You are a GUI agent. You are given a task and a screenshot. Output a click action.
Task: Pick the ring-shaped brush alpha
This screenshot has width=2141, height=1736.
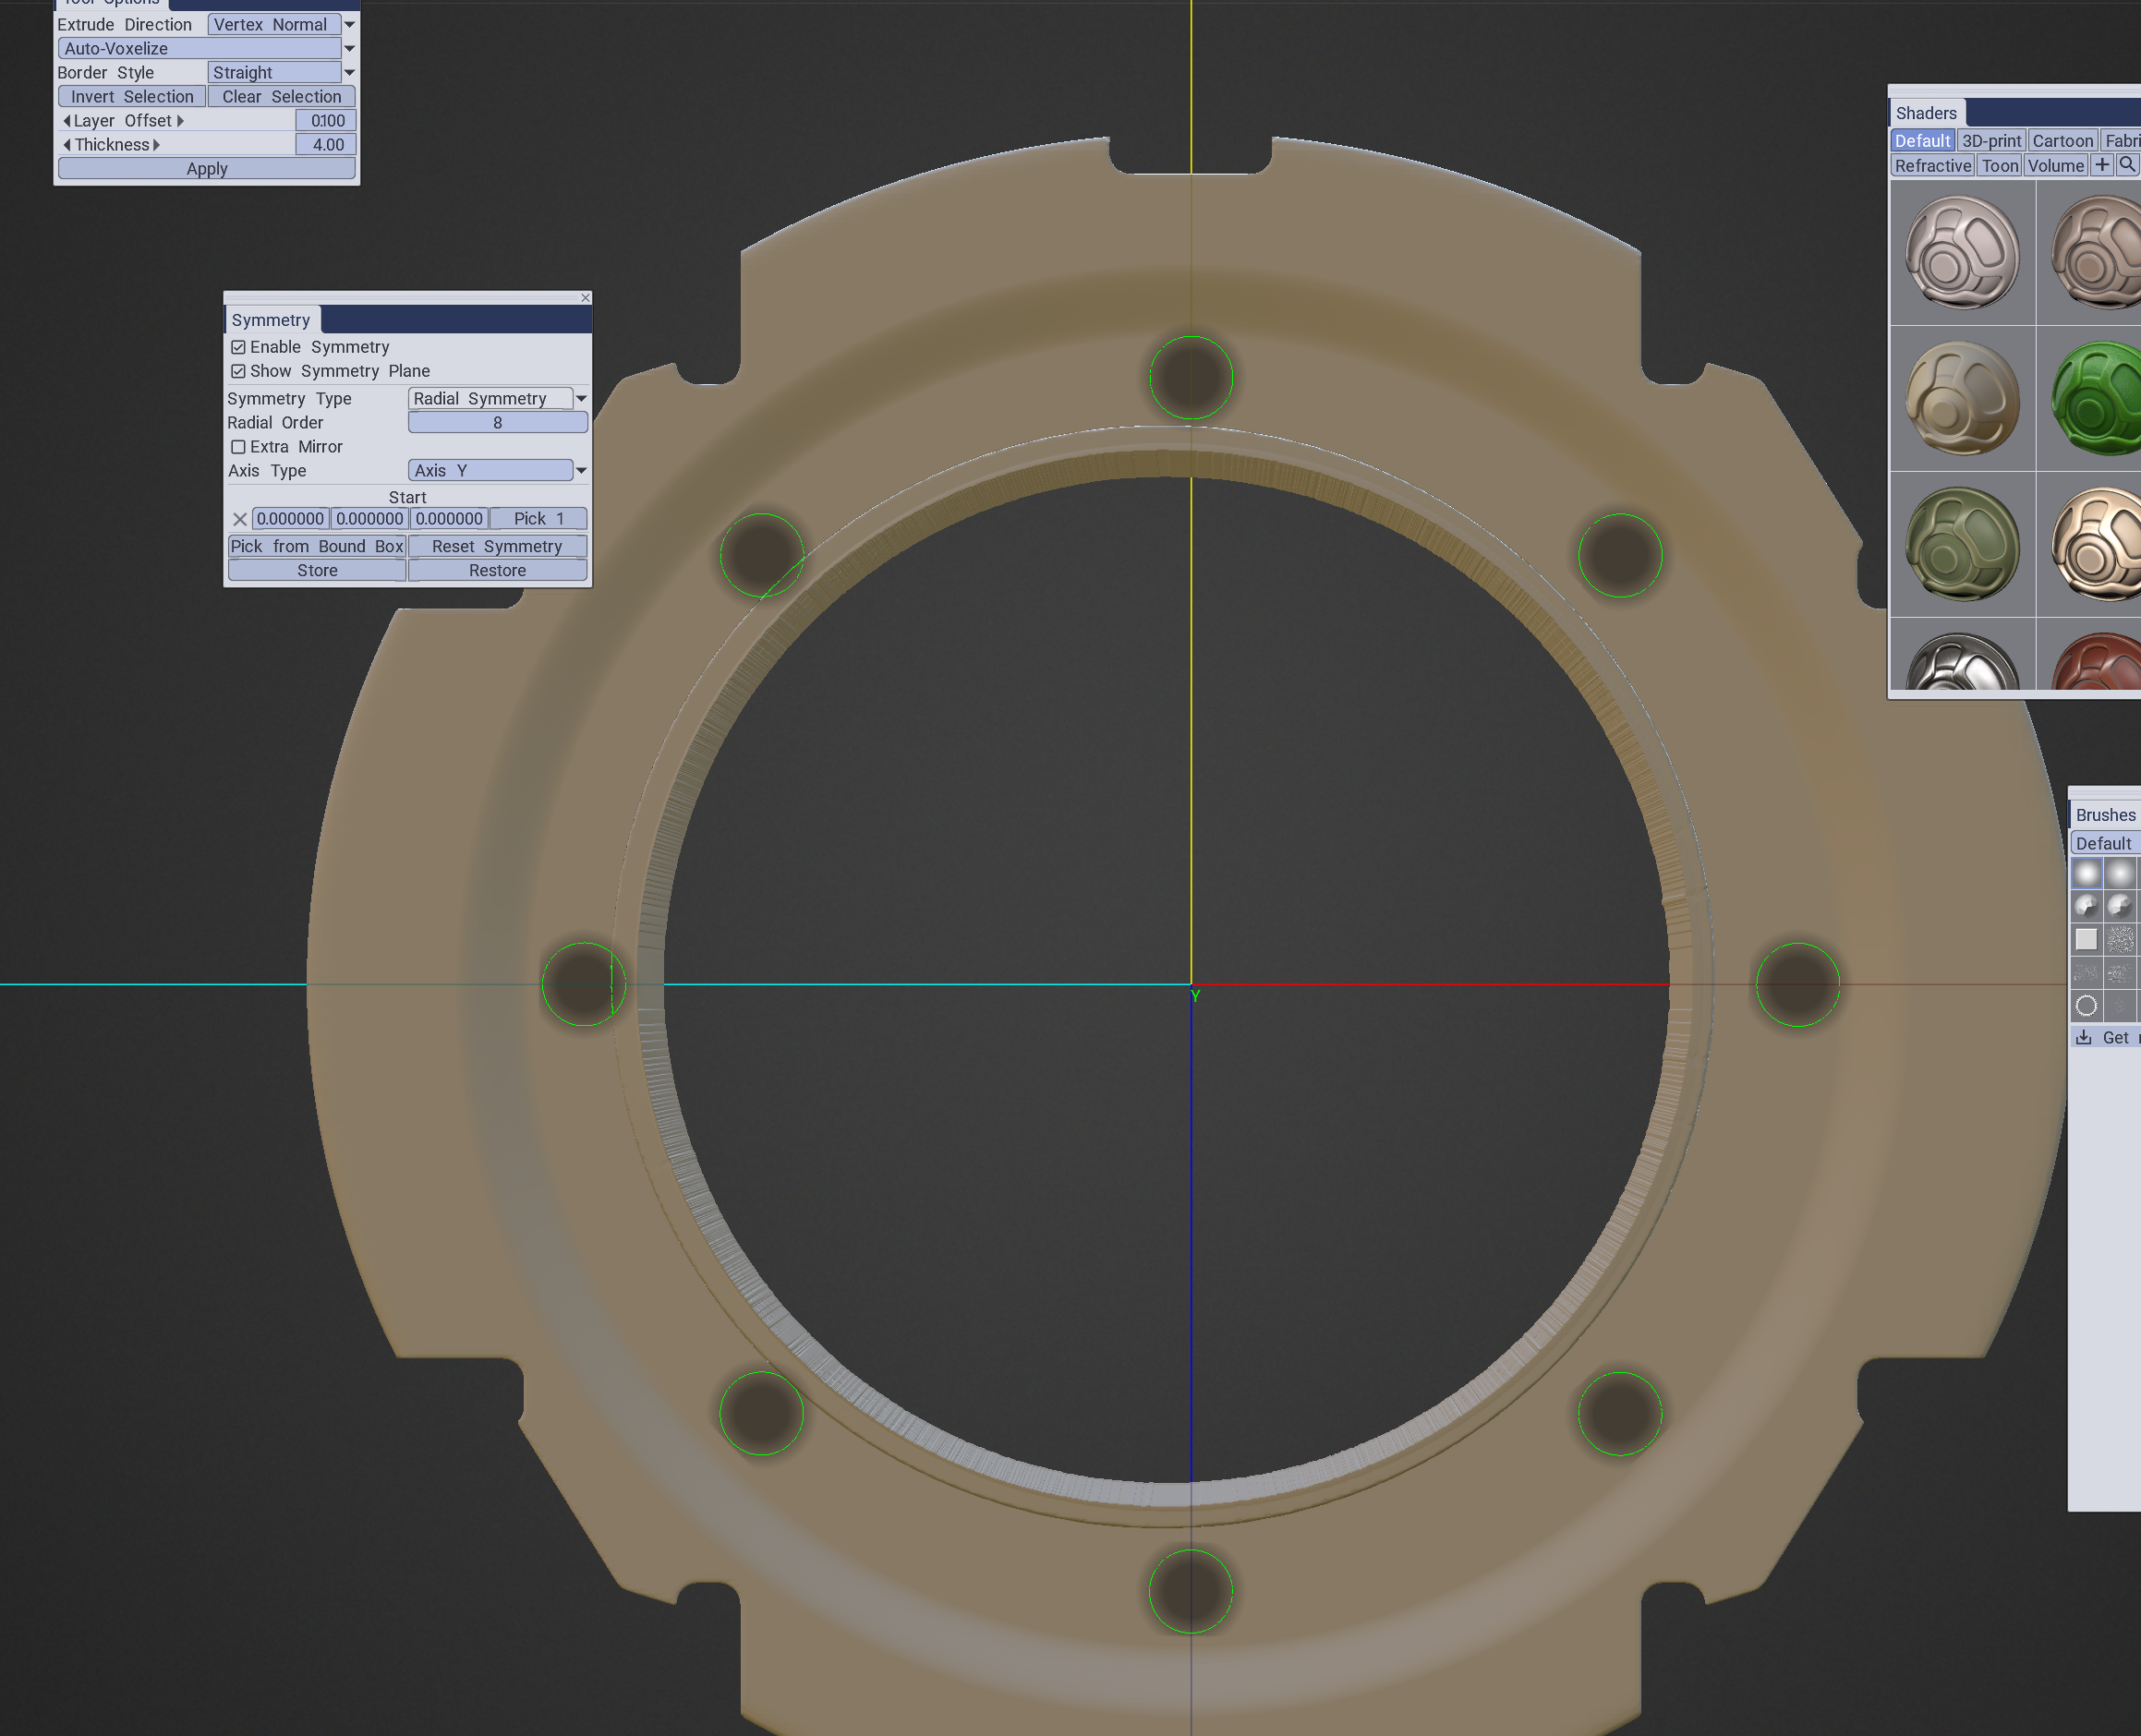pos(2086,1005)
